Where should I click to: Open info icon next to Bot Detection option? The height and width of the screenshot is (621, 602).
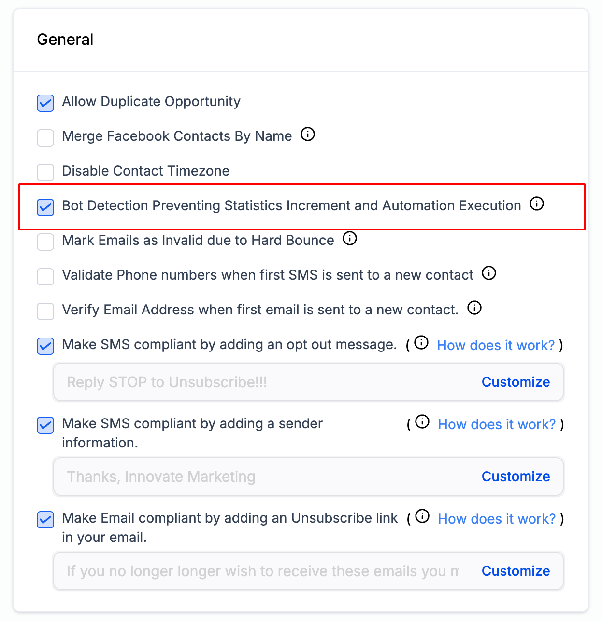coord(537,204)
